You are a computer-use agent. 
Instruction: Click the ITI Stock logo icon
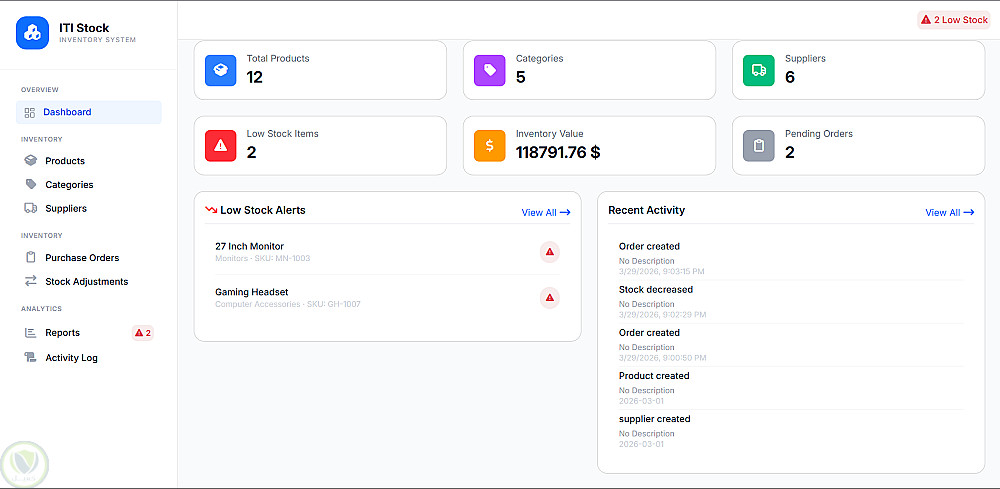32,32
